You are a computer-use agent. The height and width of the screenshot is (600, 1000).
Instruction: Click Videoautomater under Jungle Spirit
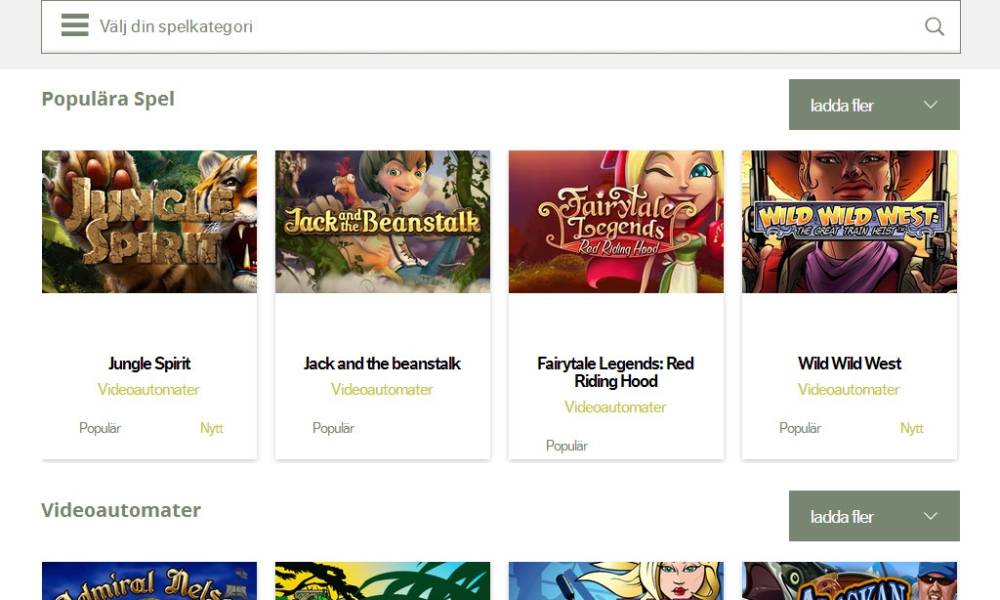(149, 390)
